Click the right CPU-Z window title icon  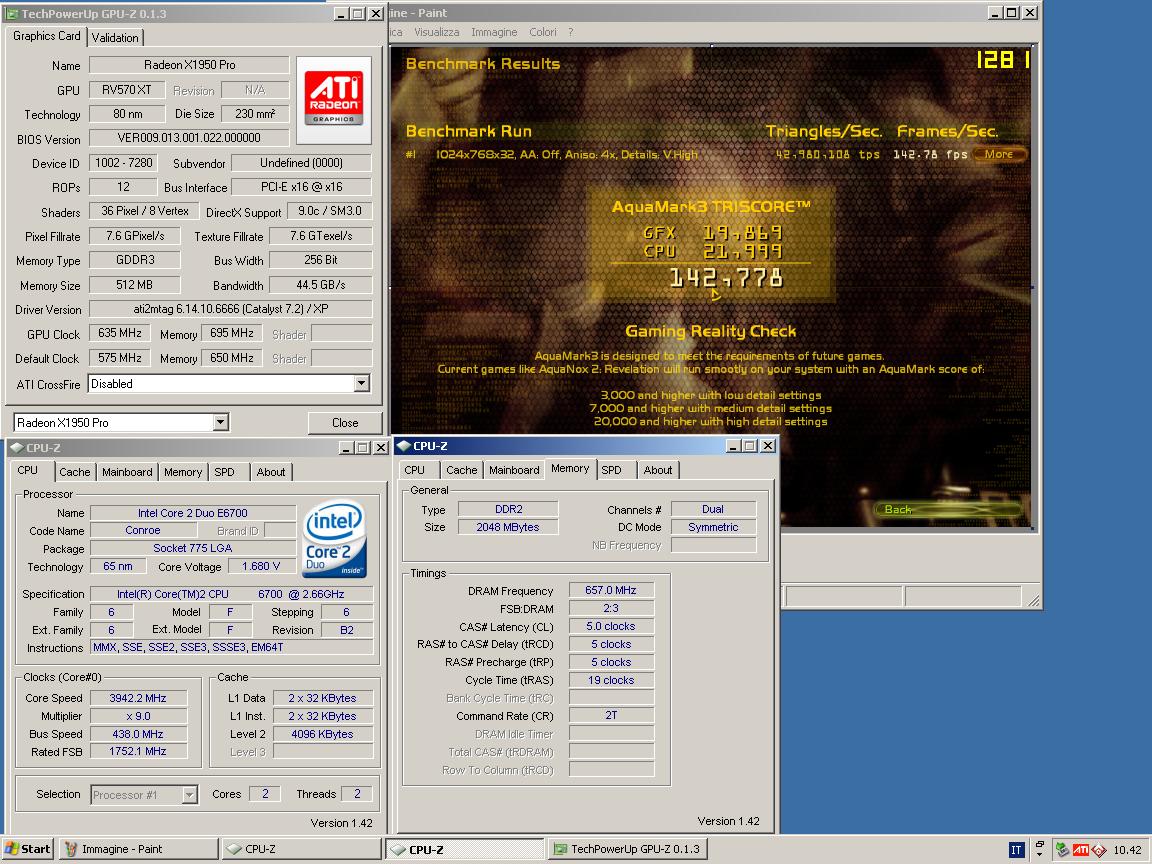click(404, 446)
